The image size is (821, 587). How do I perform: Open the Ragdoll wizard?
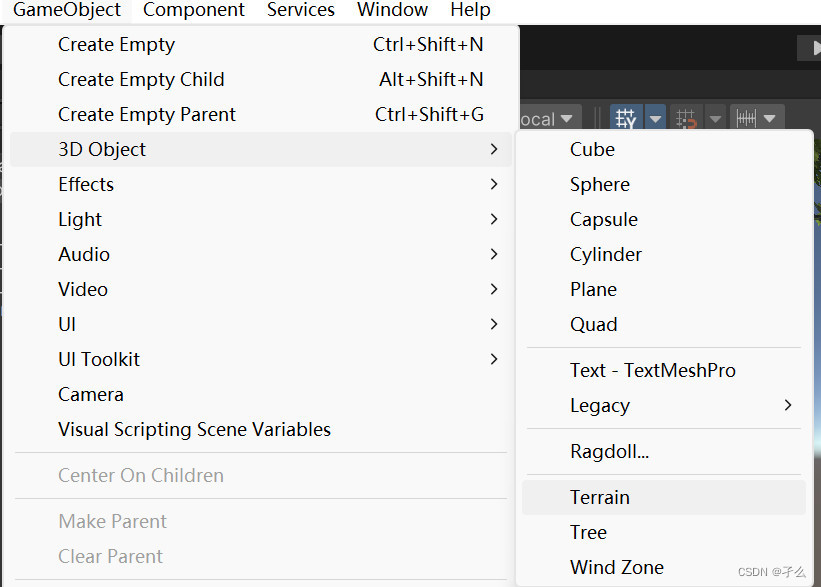point(663,451)
